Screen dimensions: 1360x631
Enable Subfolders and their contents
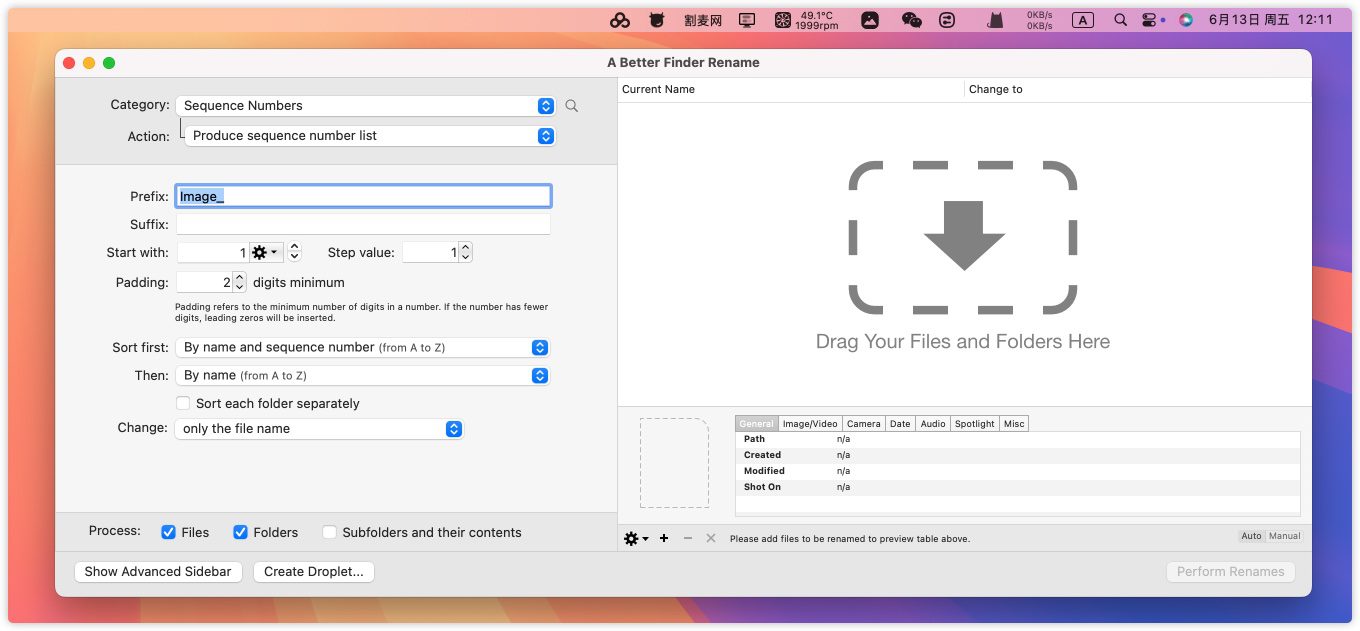coord(329,533)
